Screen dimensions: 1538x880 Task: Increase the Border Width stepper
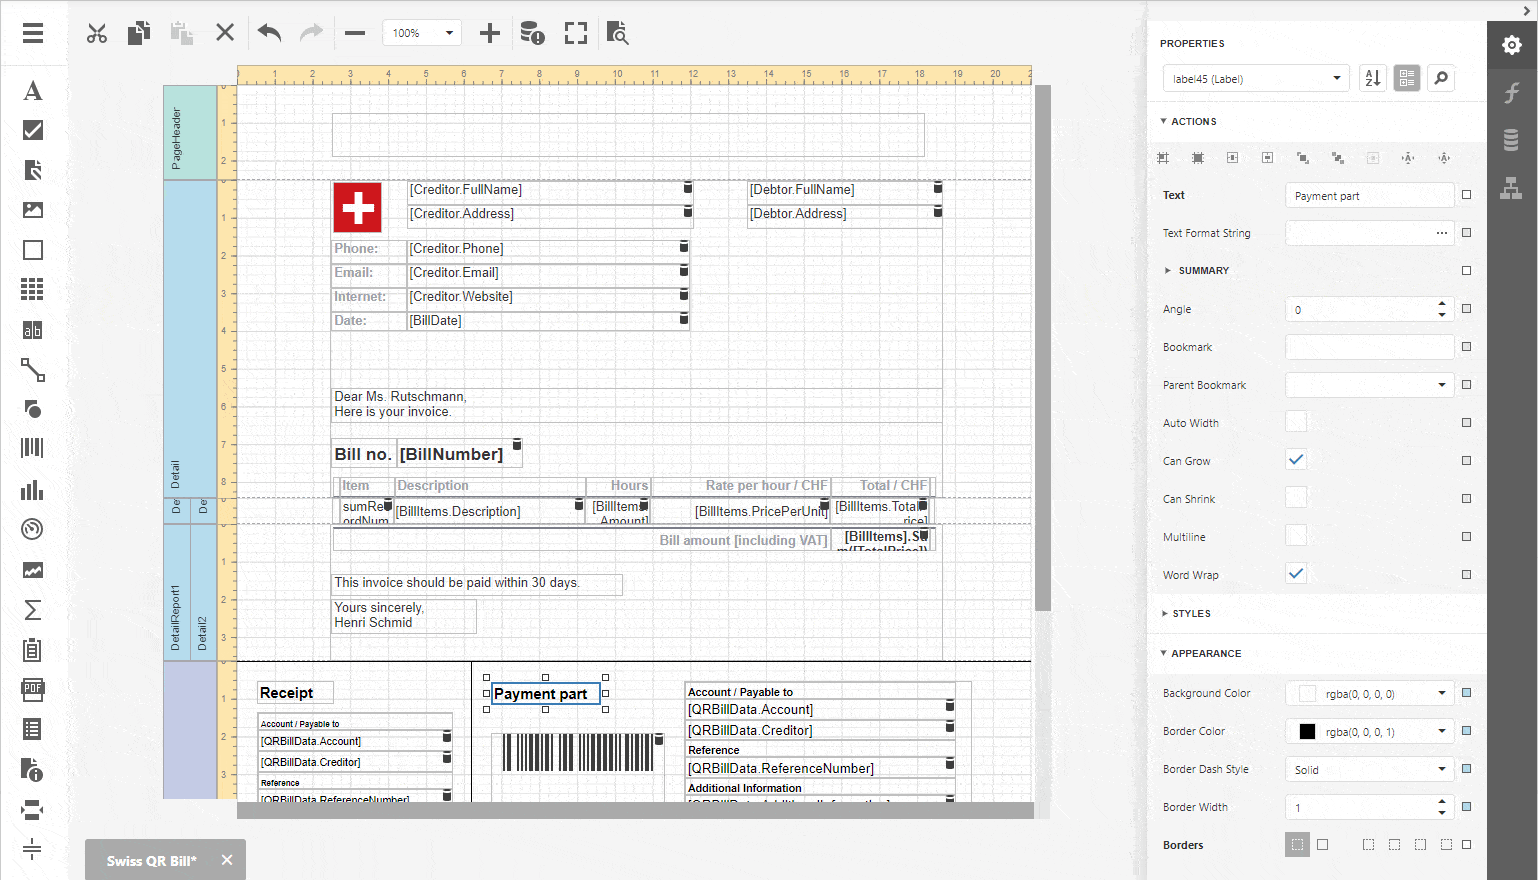[x=1442, y=801]
